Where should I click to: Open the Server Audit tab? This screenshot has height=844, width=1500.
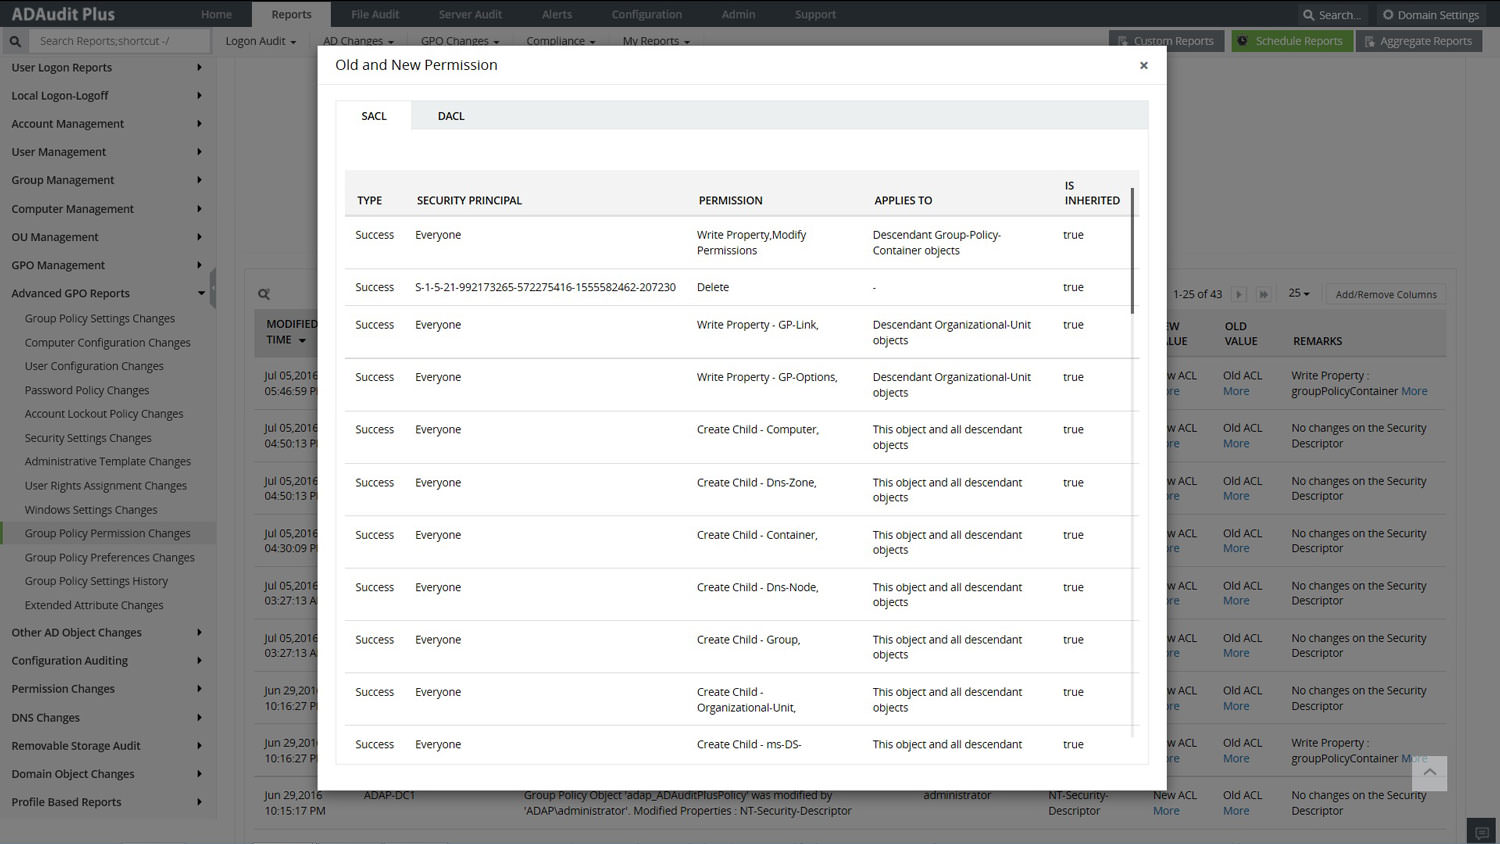470,14
